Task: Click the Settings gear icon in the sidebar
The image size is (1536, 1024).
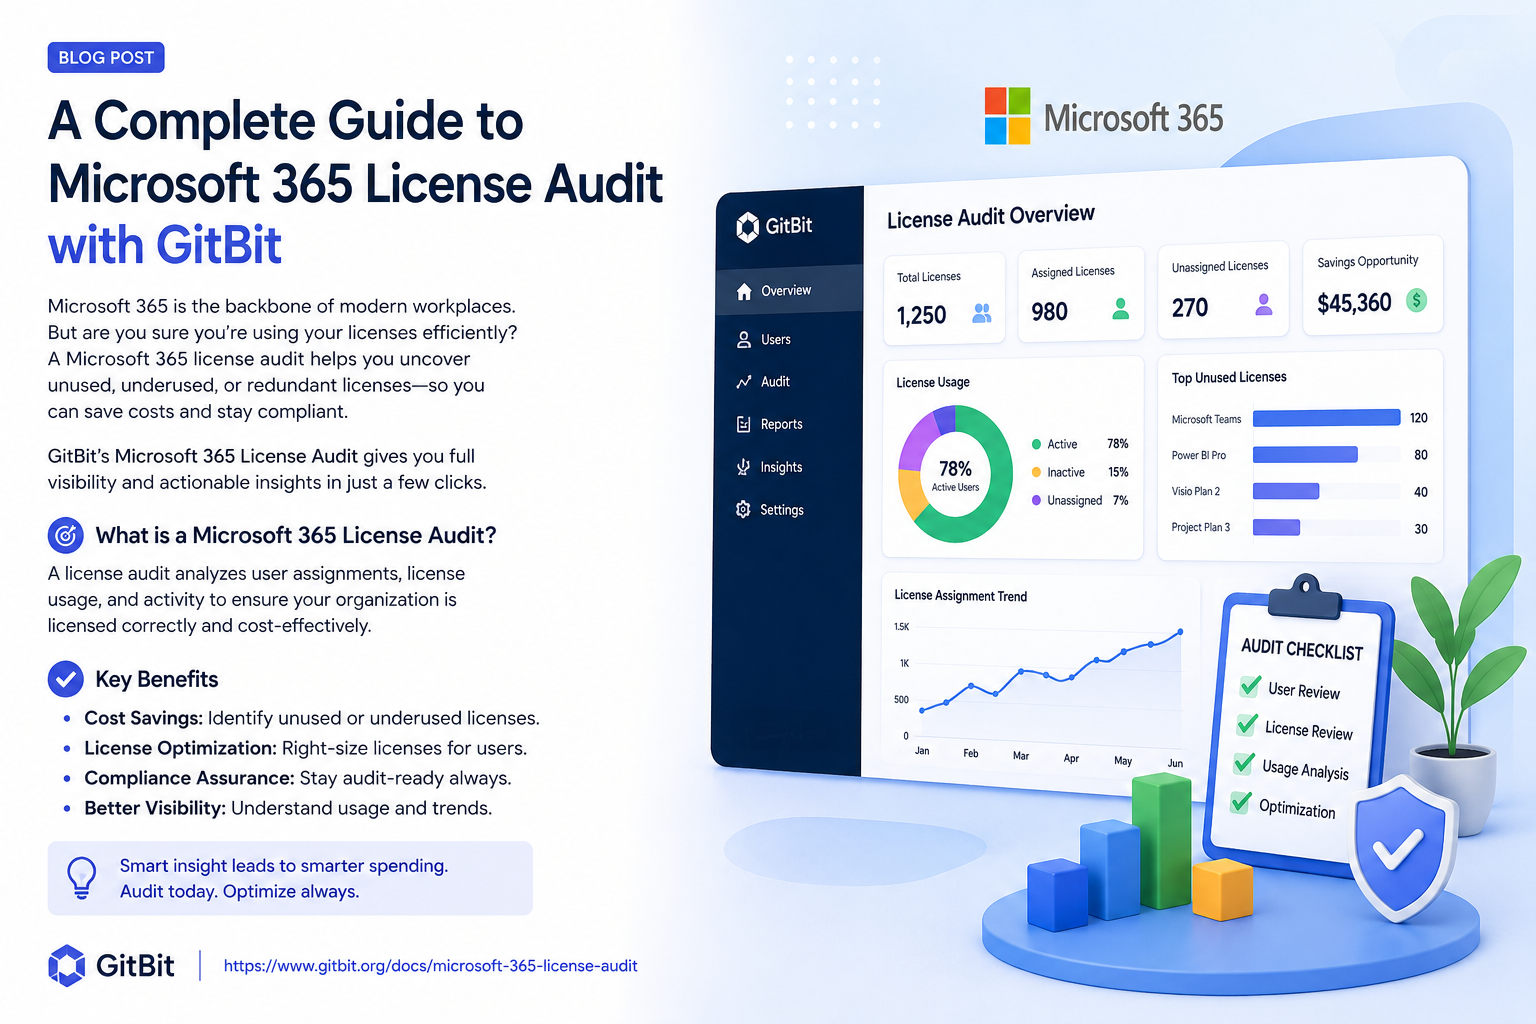Action: coord(743,509)
